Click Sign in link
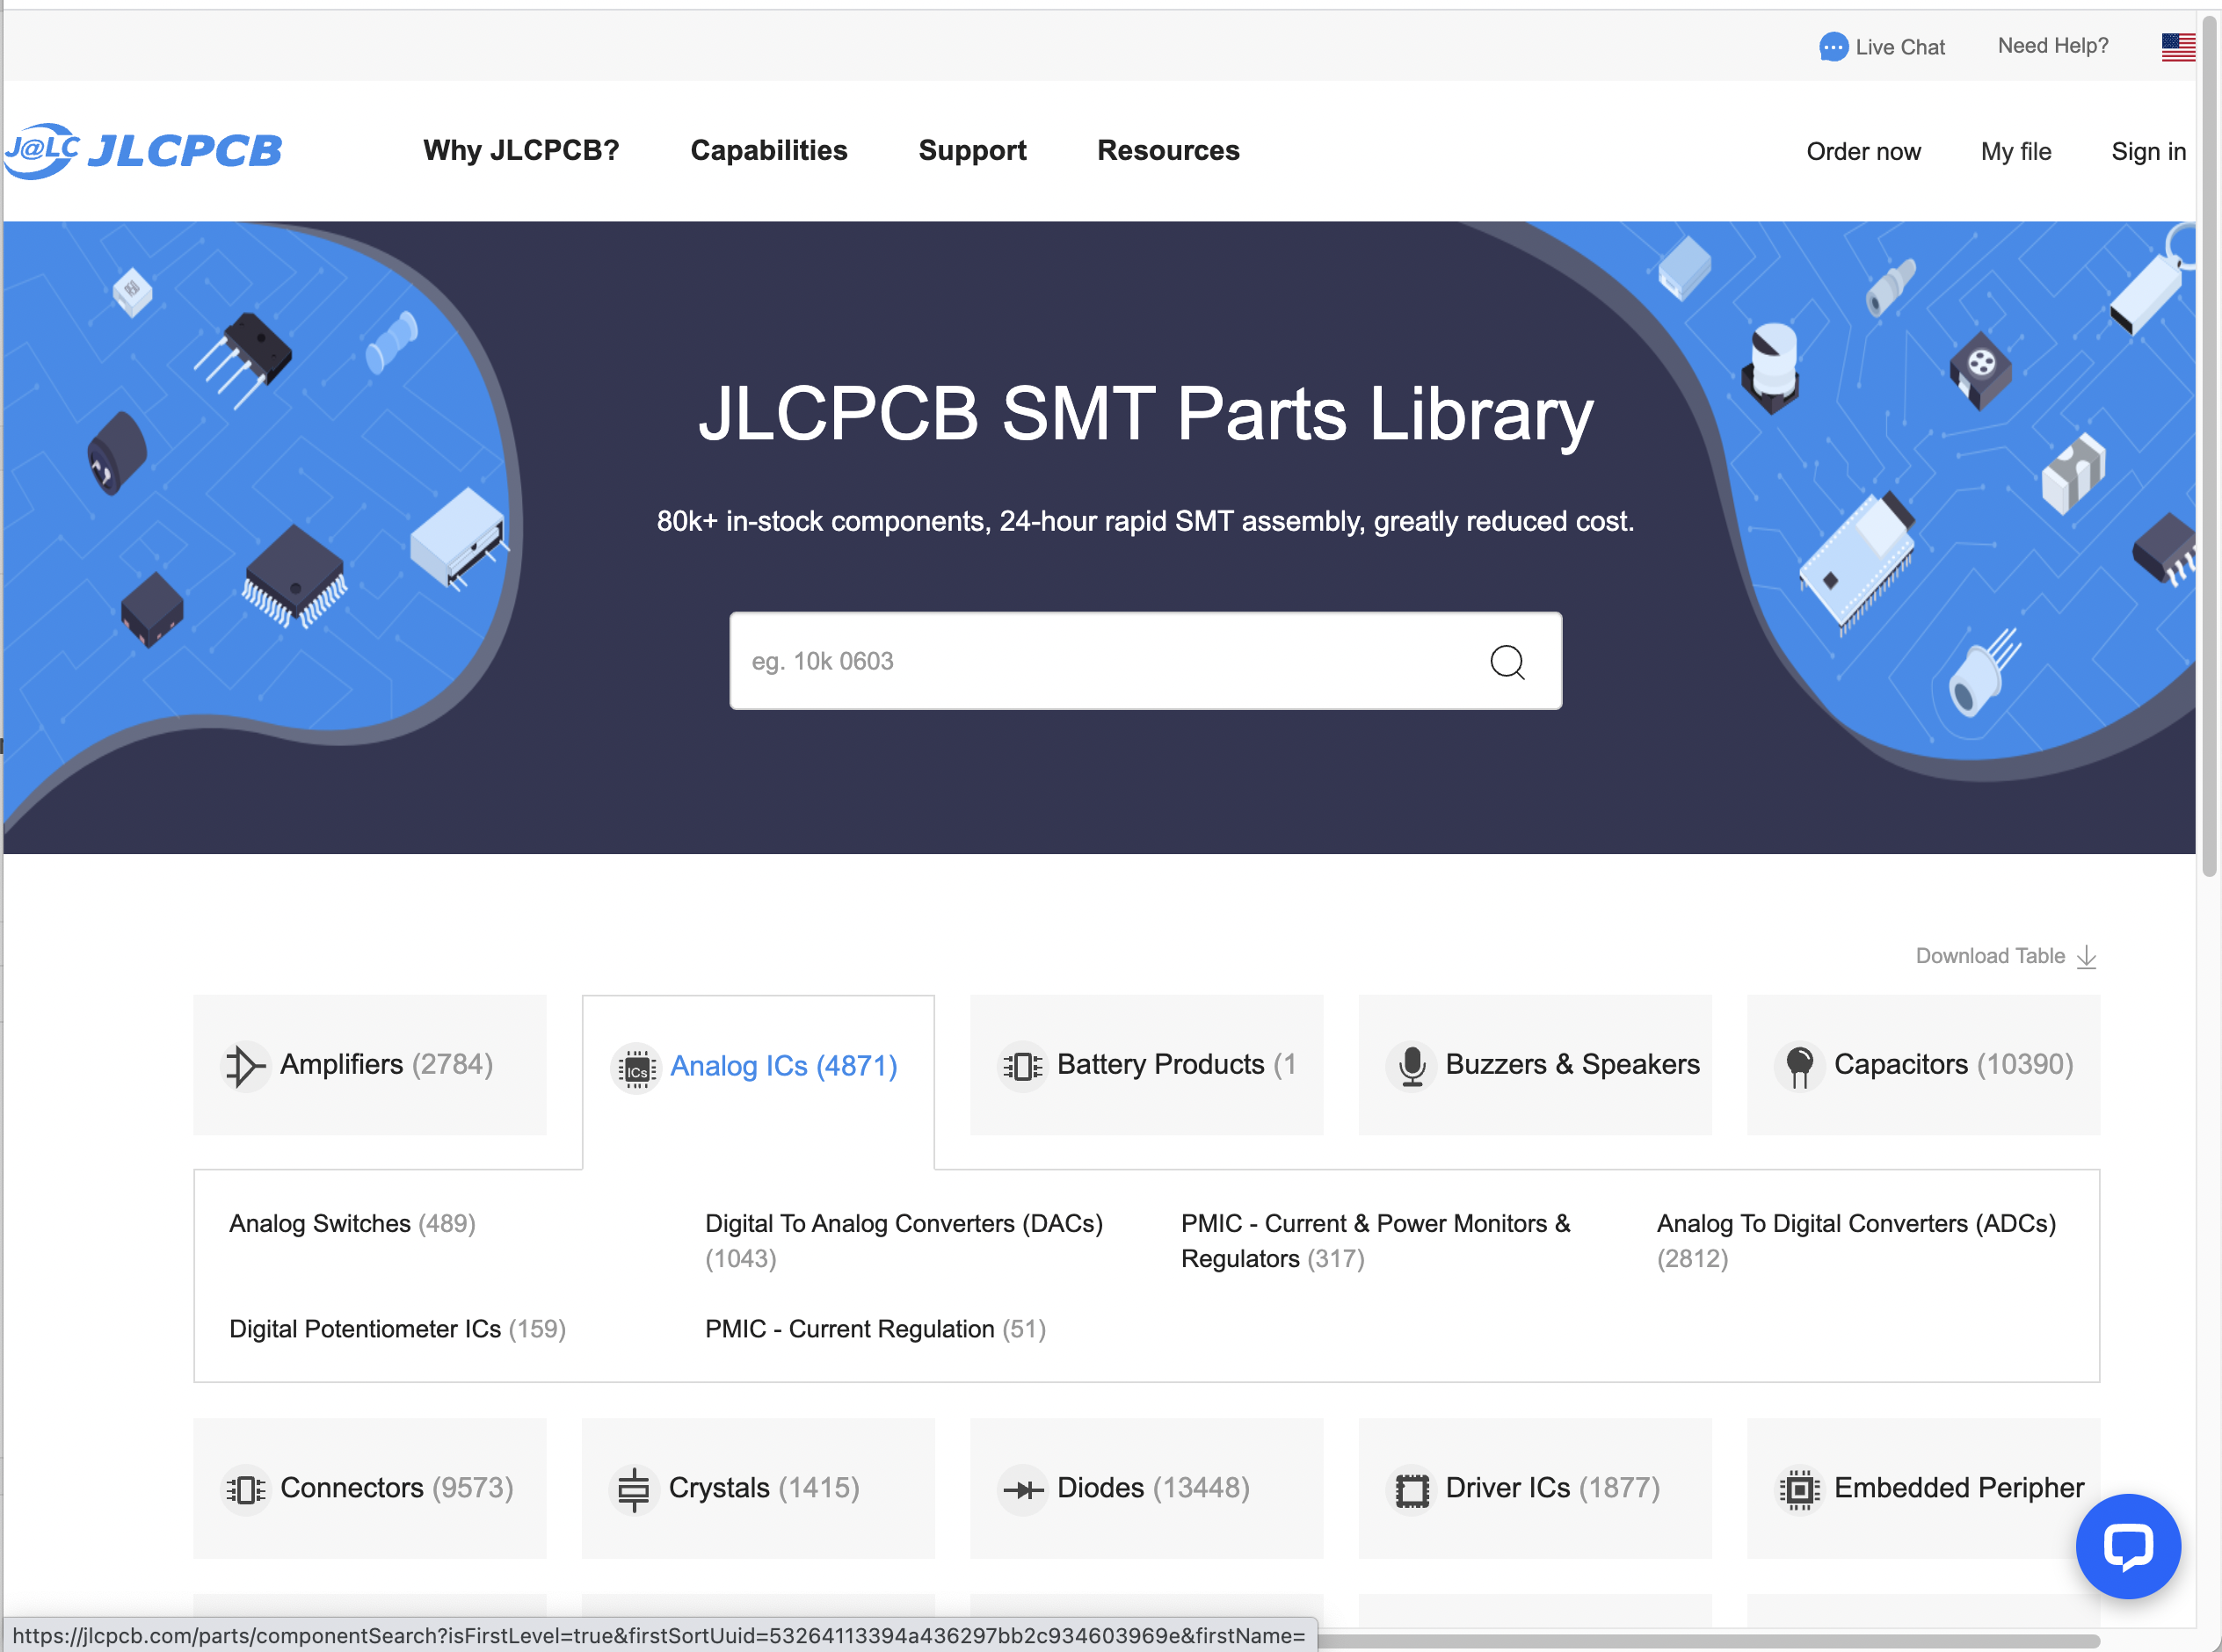Image resolution: width=2222 pixels, height=1652 pixels. (2148, 152)
